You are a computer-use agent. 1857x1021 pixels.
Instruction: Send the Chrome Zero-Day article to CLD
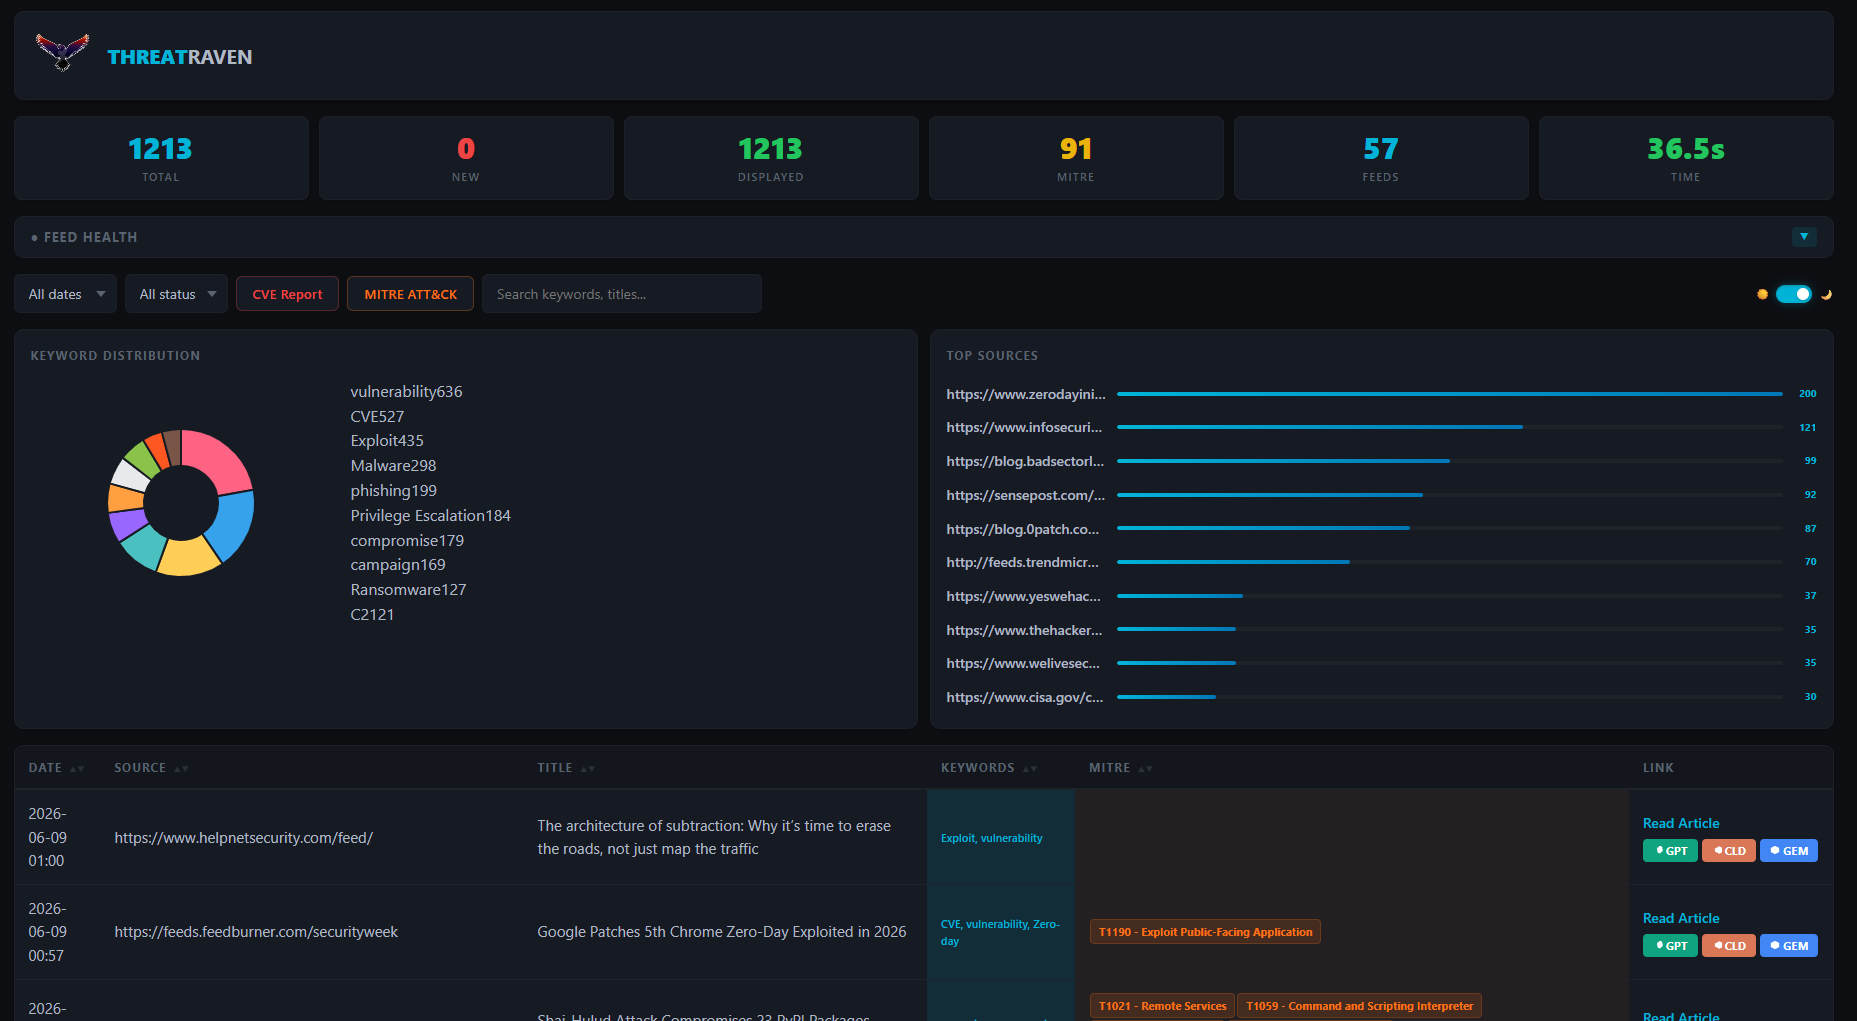(1729, 946)
